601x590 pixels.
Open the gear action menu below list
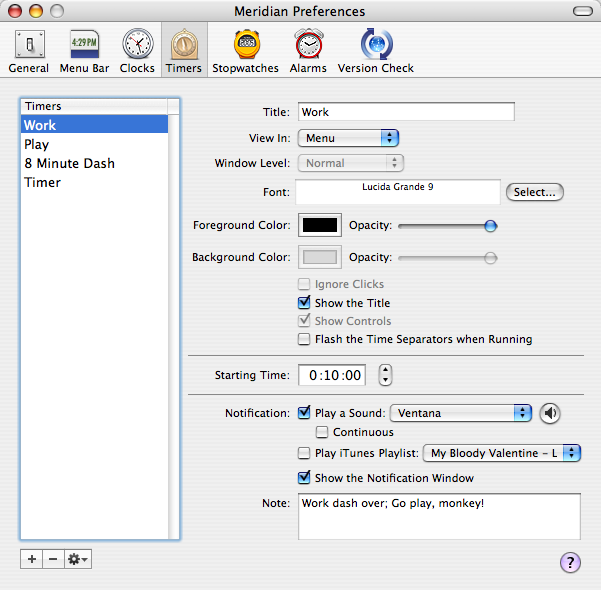(78, 559)
